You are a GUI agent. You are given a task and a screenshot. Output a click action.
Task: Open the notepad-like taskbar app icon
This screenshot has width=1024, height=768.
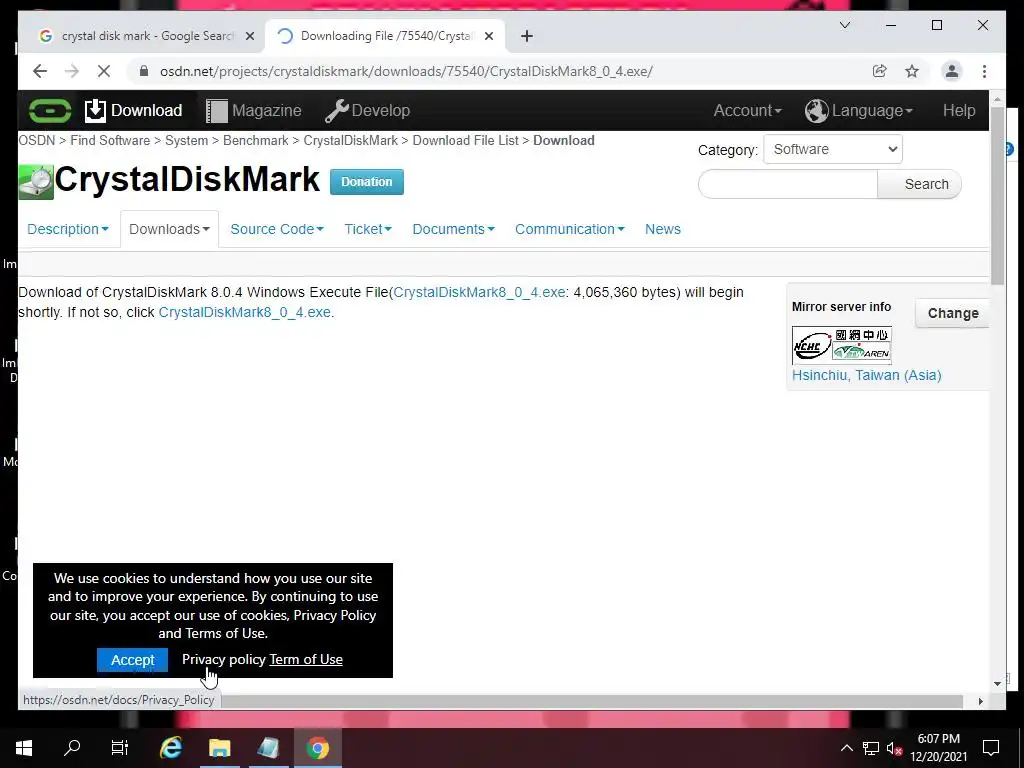point(268,748)
